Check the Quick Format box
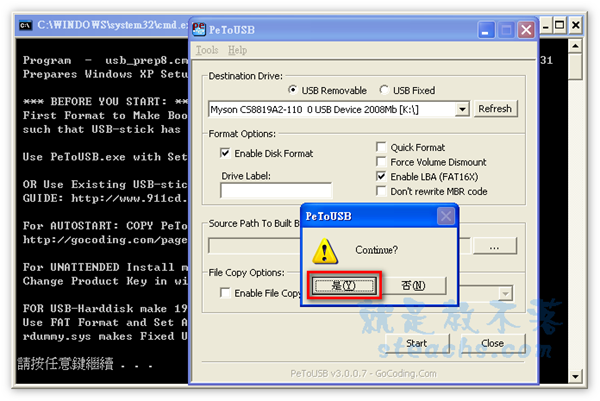Image resolution: width=600 pixels, height=401 pixels. (381, 147)
